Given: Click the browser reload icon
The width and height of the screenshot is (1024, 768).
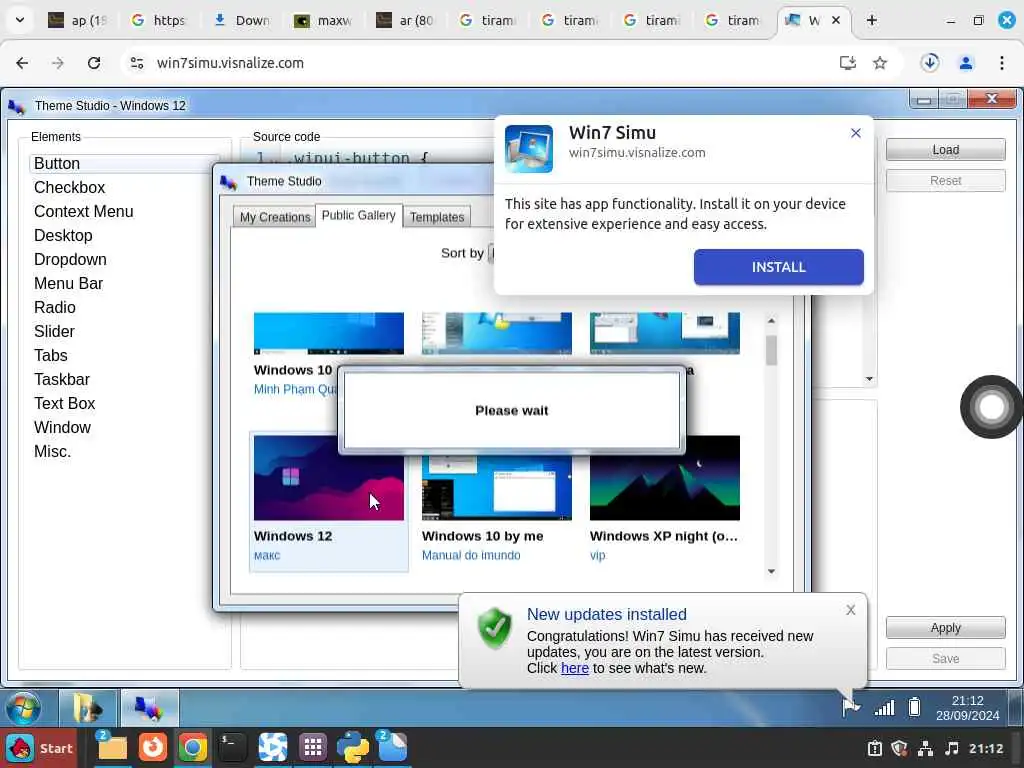Looking at the screenshot, I should [x=94, y=63].
